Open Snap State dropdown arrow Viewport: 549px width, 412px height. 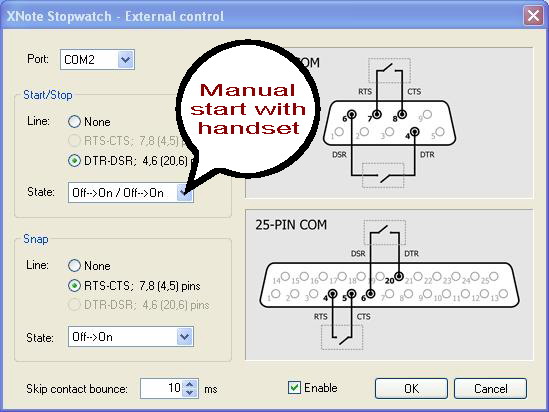pyautogui.click(x=185, y=337)
